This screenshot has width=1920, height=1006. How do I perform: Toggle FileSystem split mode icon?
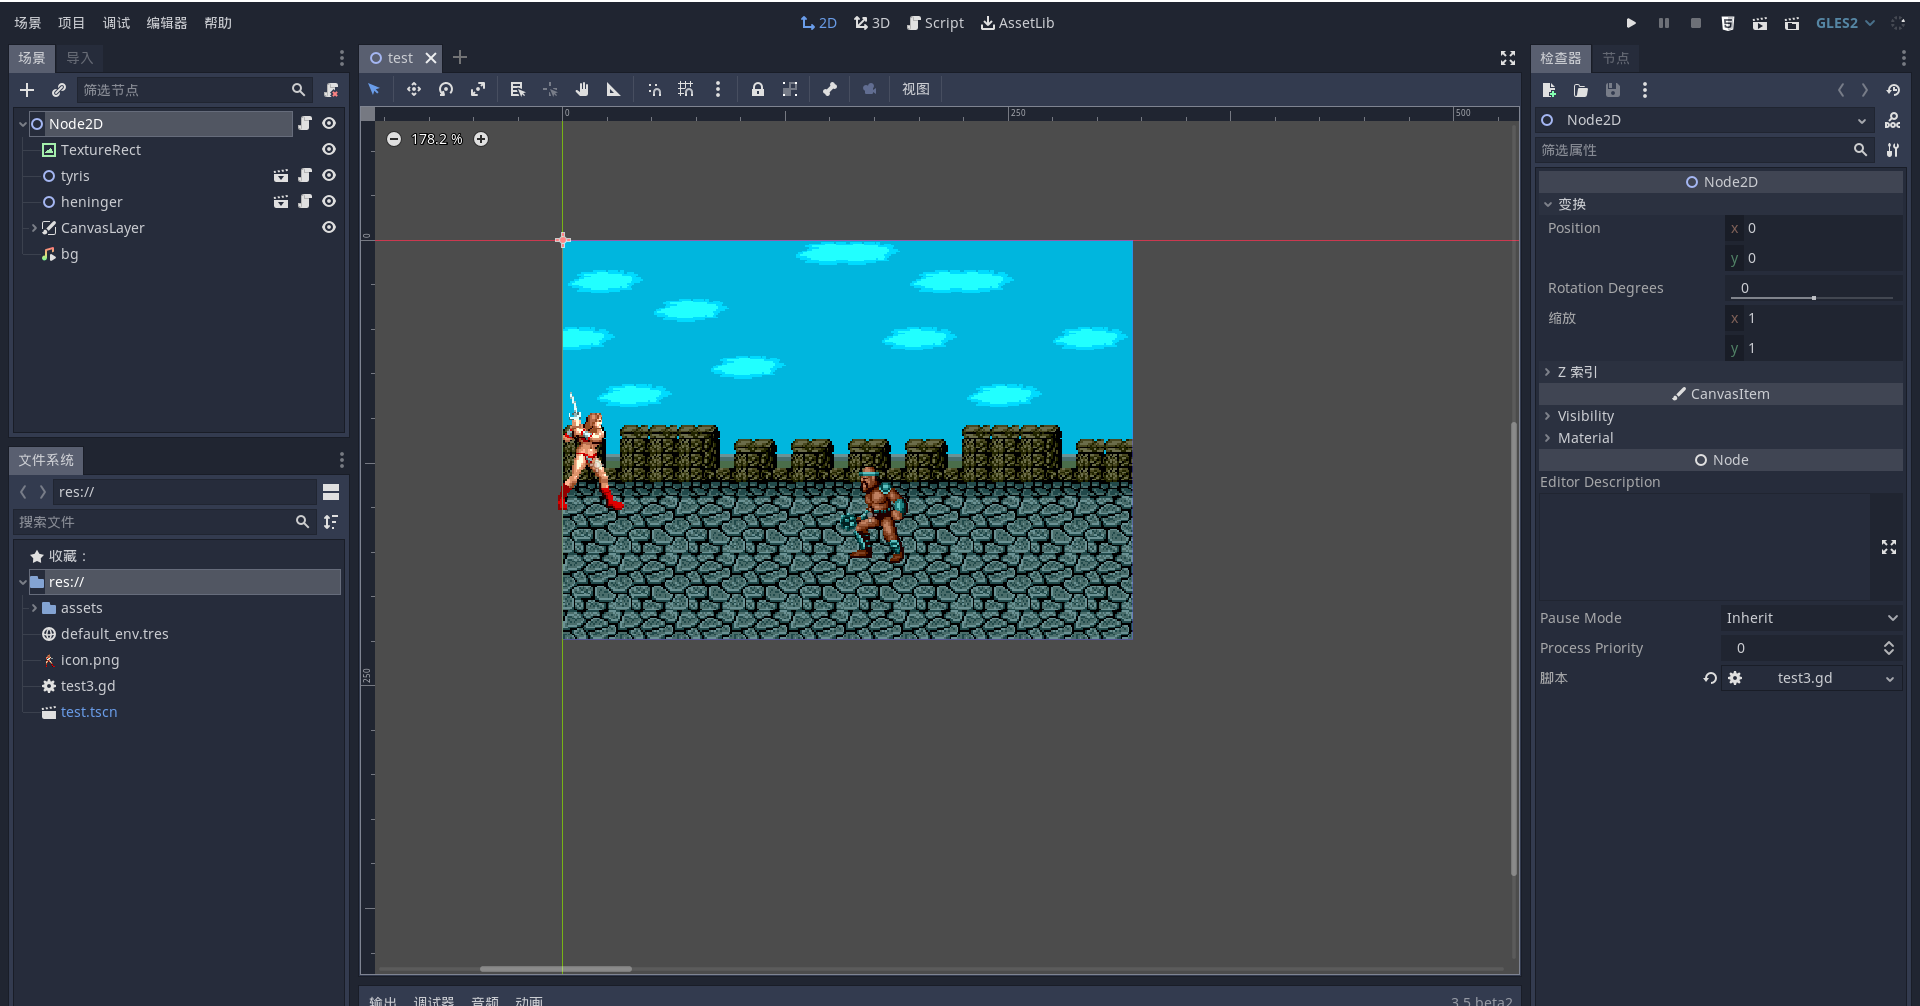[331, 491]
